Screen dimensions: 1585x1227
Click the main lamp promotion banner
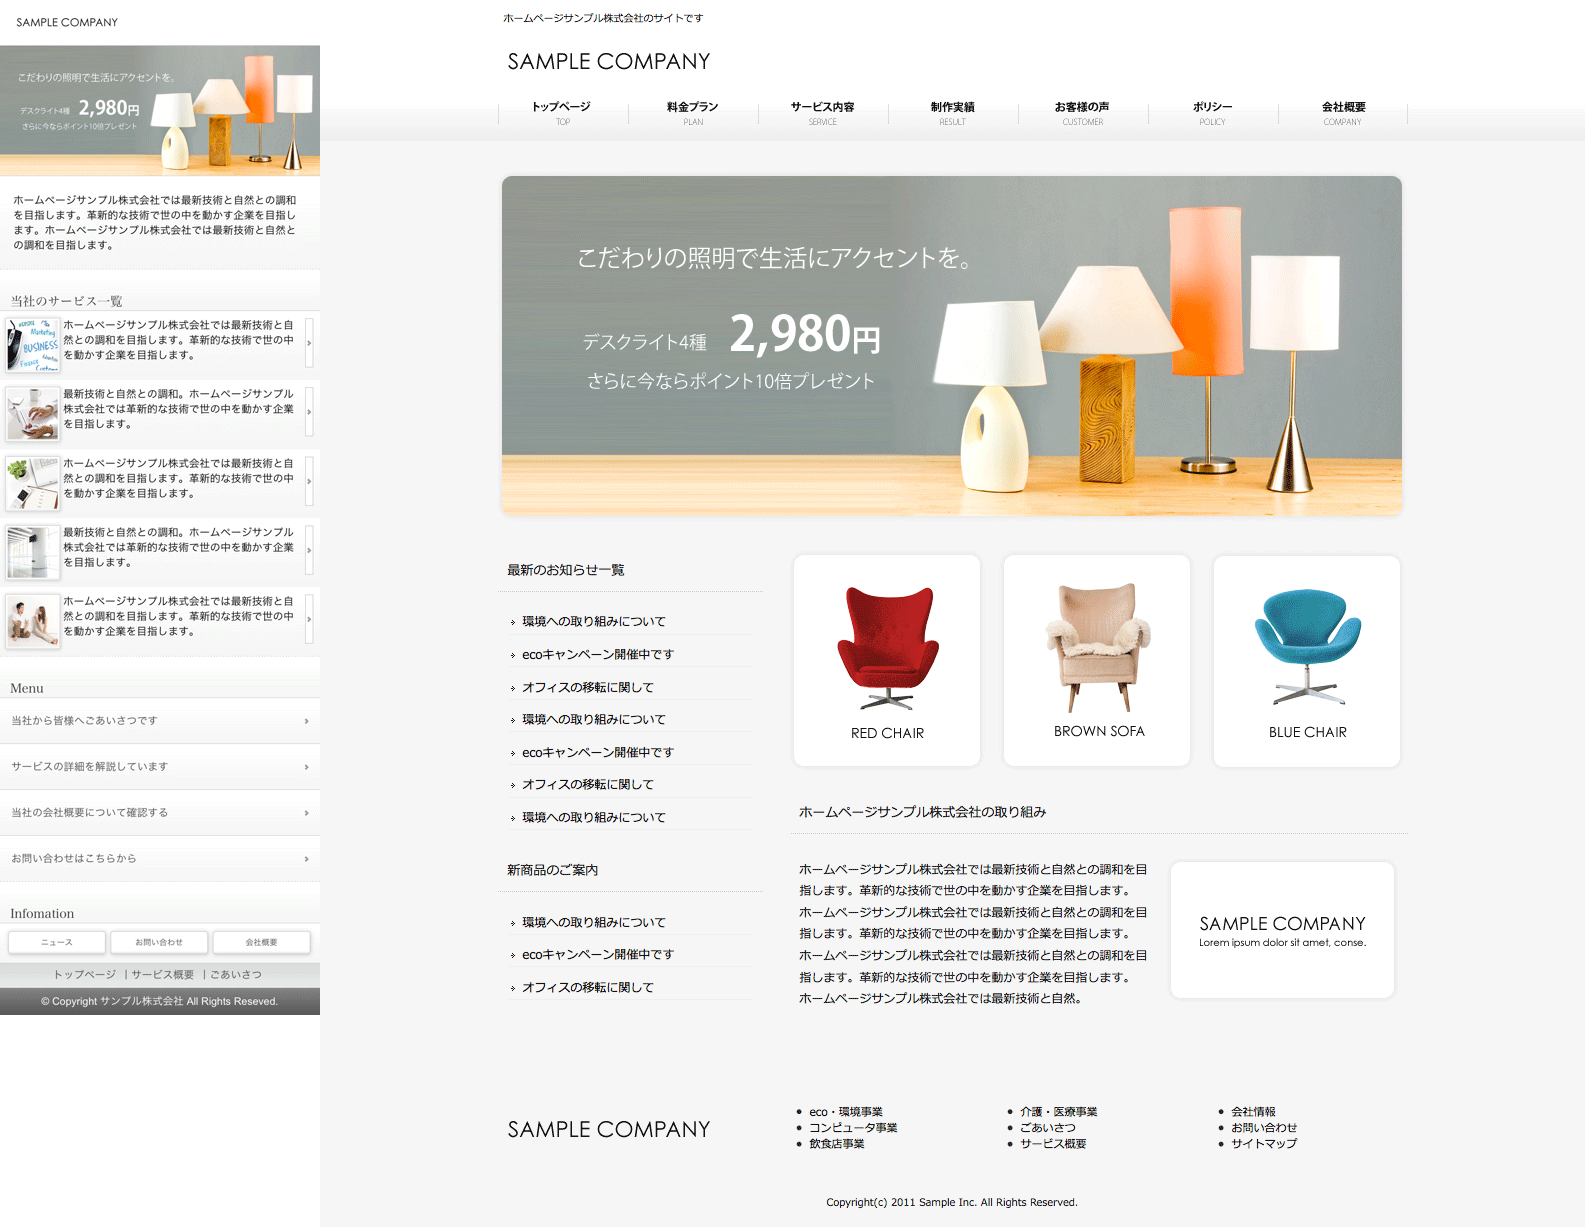(x=951, y=345)
